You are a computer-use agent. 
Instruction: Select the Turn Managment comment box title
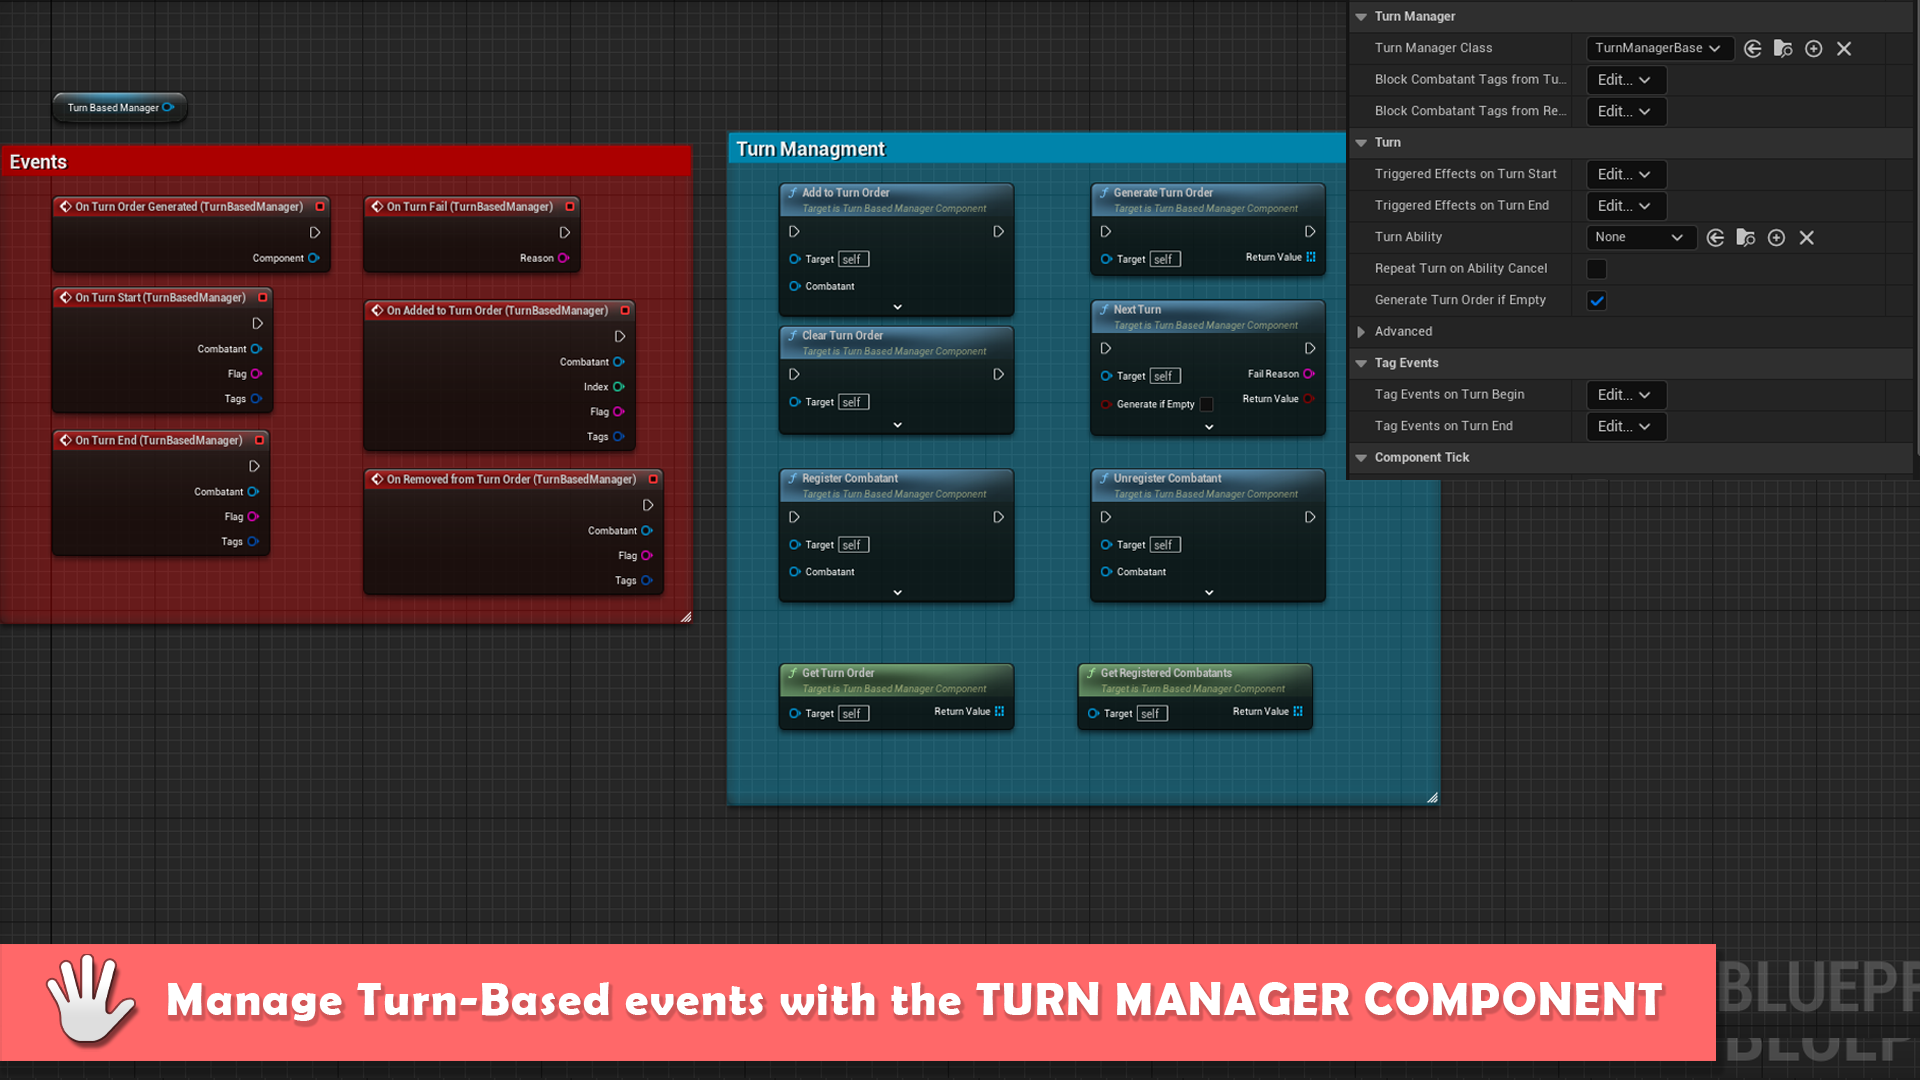click(x=810, y=149)
